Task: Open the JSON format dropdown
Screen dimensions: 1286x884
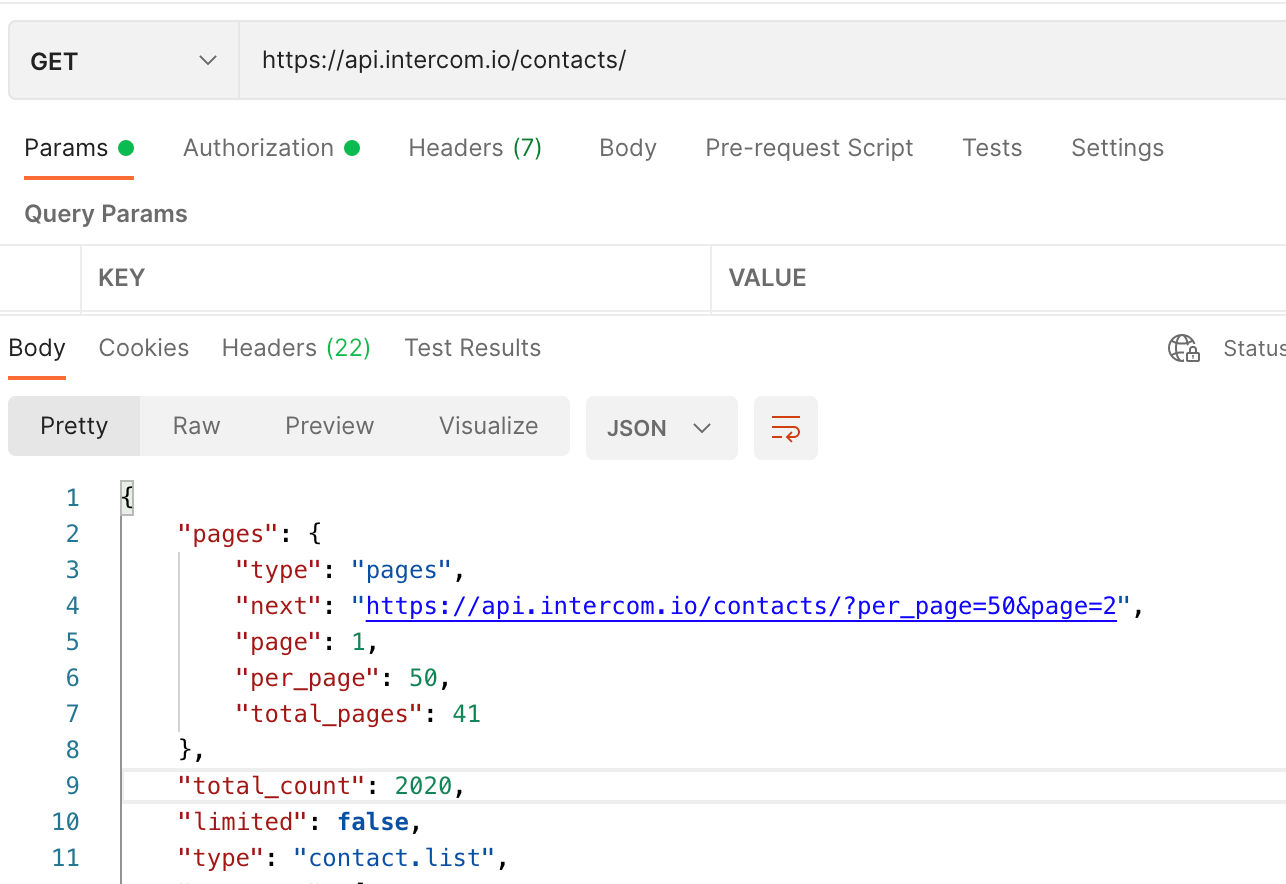Action: coord(662,428)
